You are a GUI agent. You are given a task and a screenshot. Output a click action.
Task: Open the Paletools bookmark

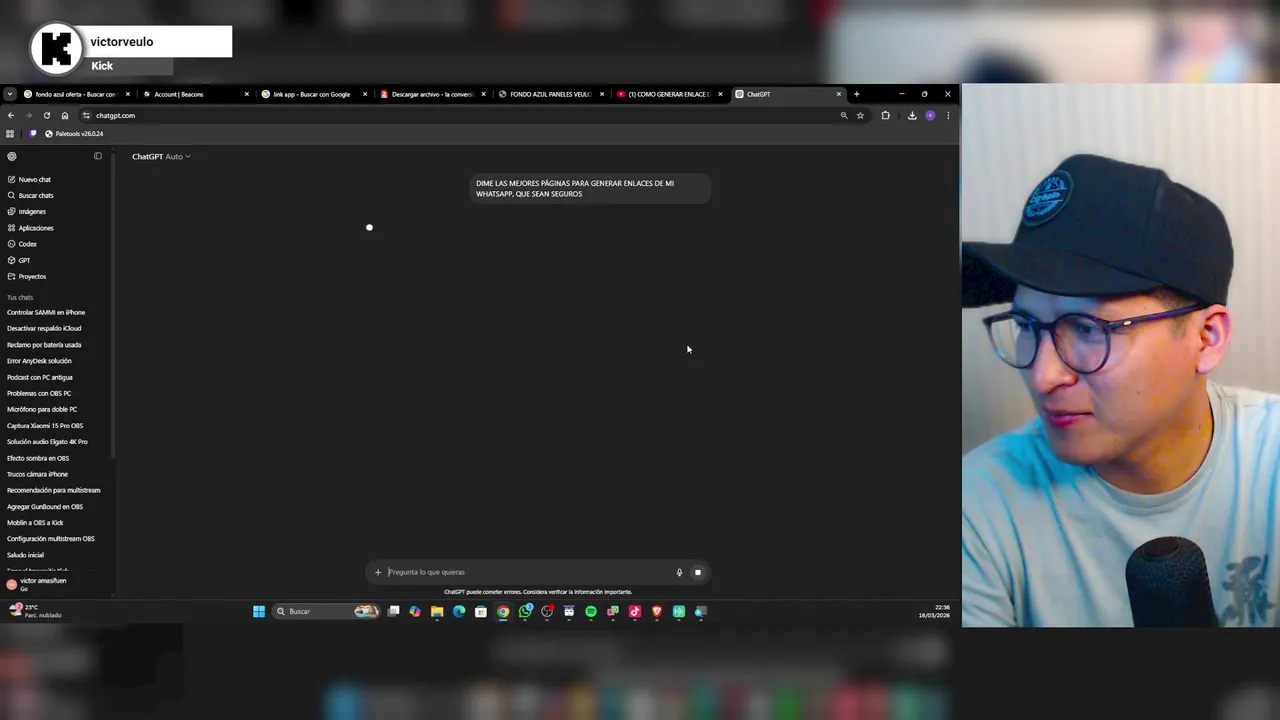74,134
